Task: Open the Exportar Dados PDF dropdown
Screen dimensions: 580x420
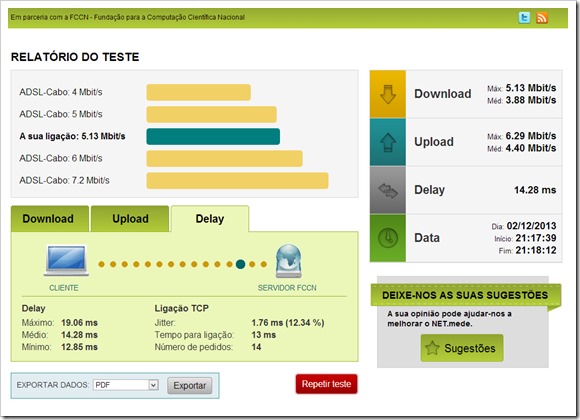Action: pyautogui.click(x=126, y=385)
